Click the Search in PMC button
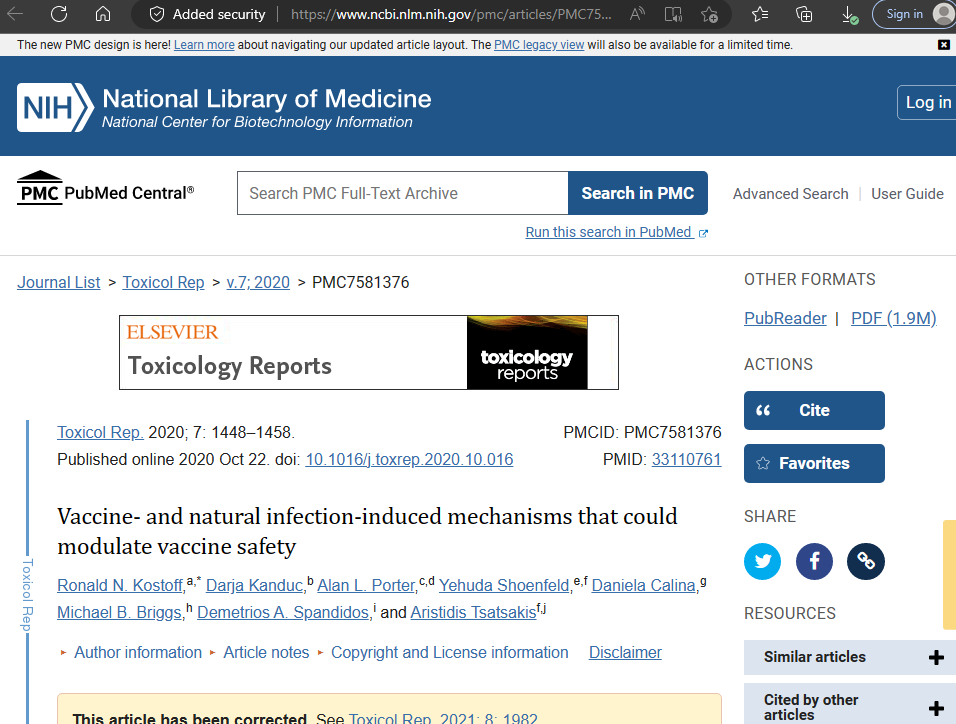Screen dimensions: 956x724 (638, 193)
